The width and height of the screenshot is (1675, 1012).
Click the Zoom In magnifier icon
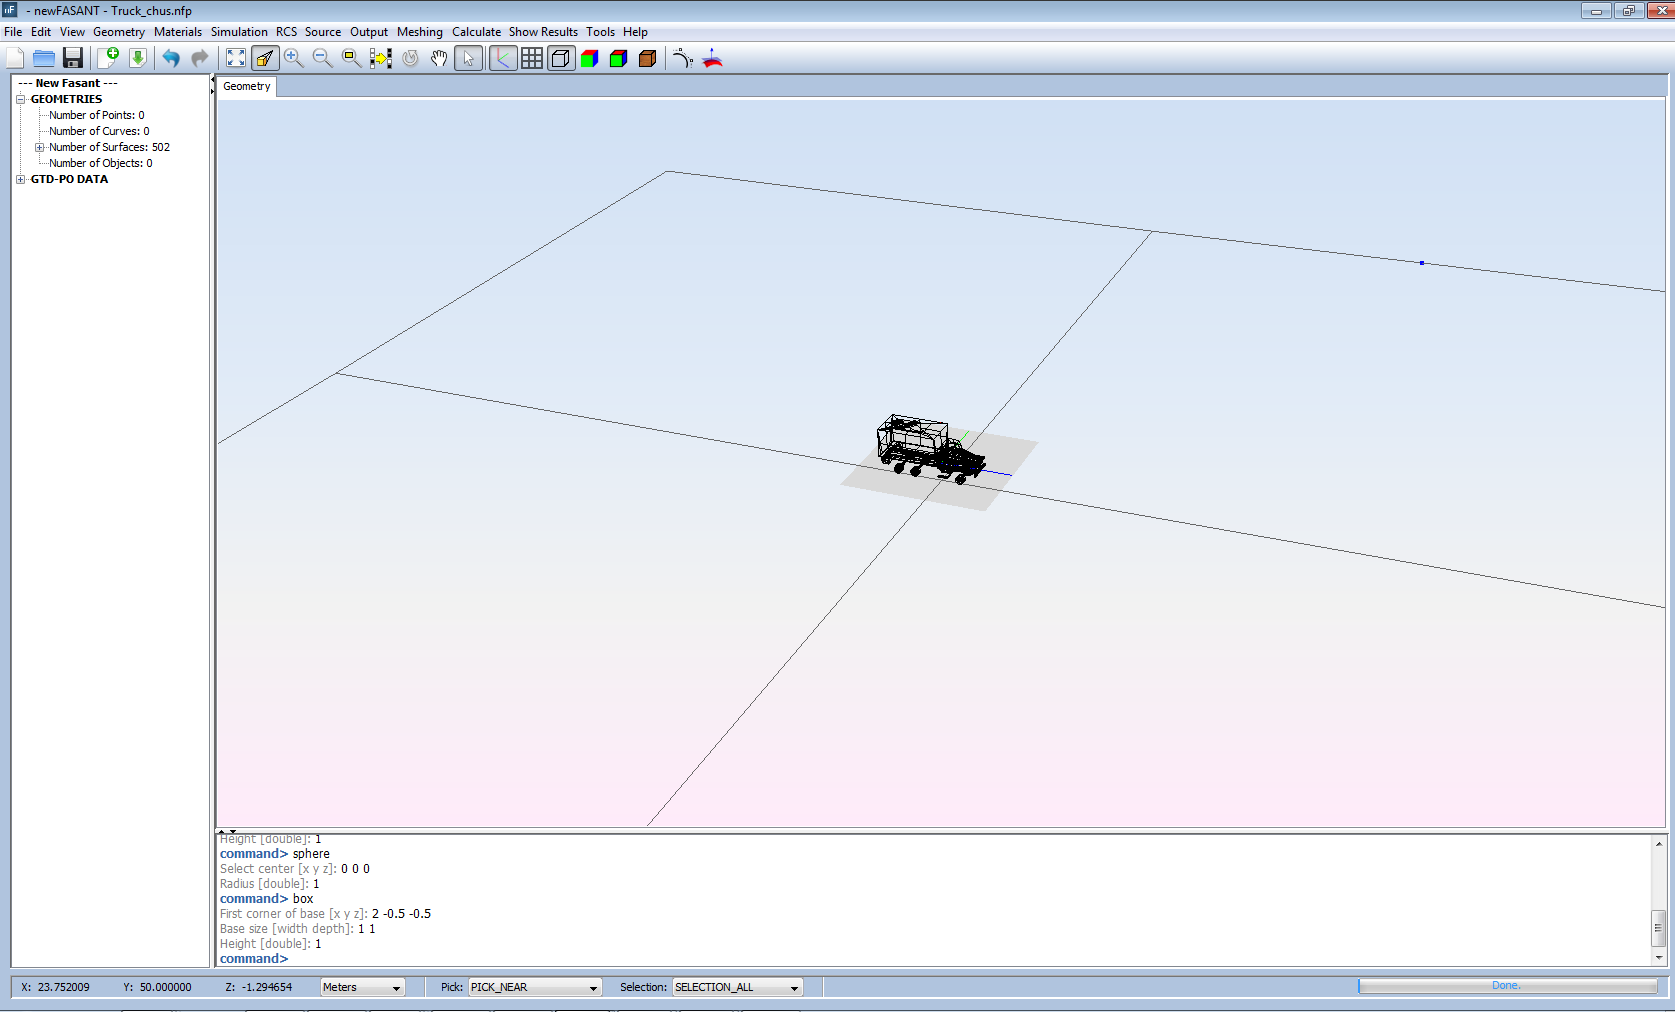click(293, 58)
